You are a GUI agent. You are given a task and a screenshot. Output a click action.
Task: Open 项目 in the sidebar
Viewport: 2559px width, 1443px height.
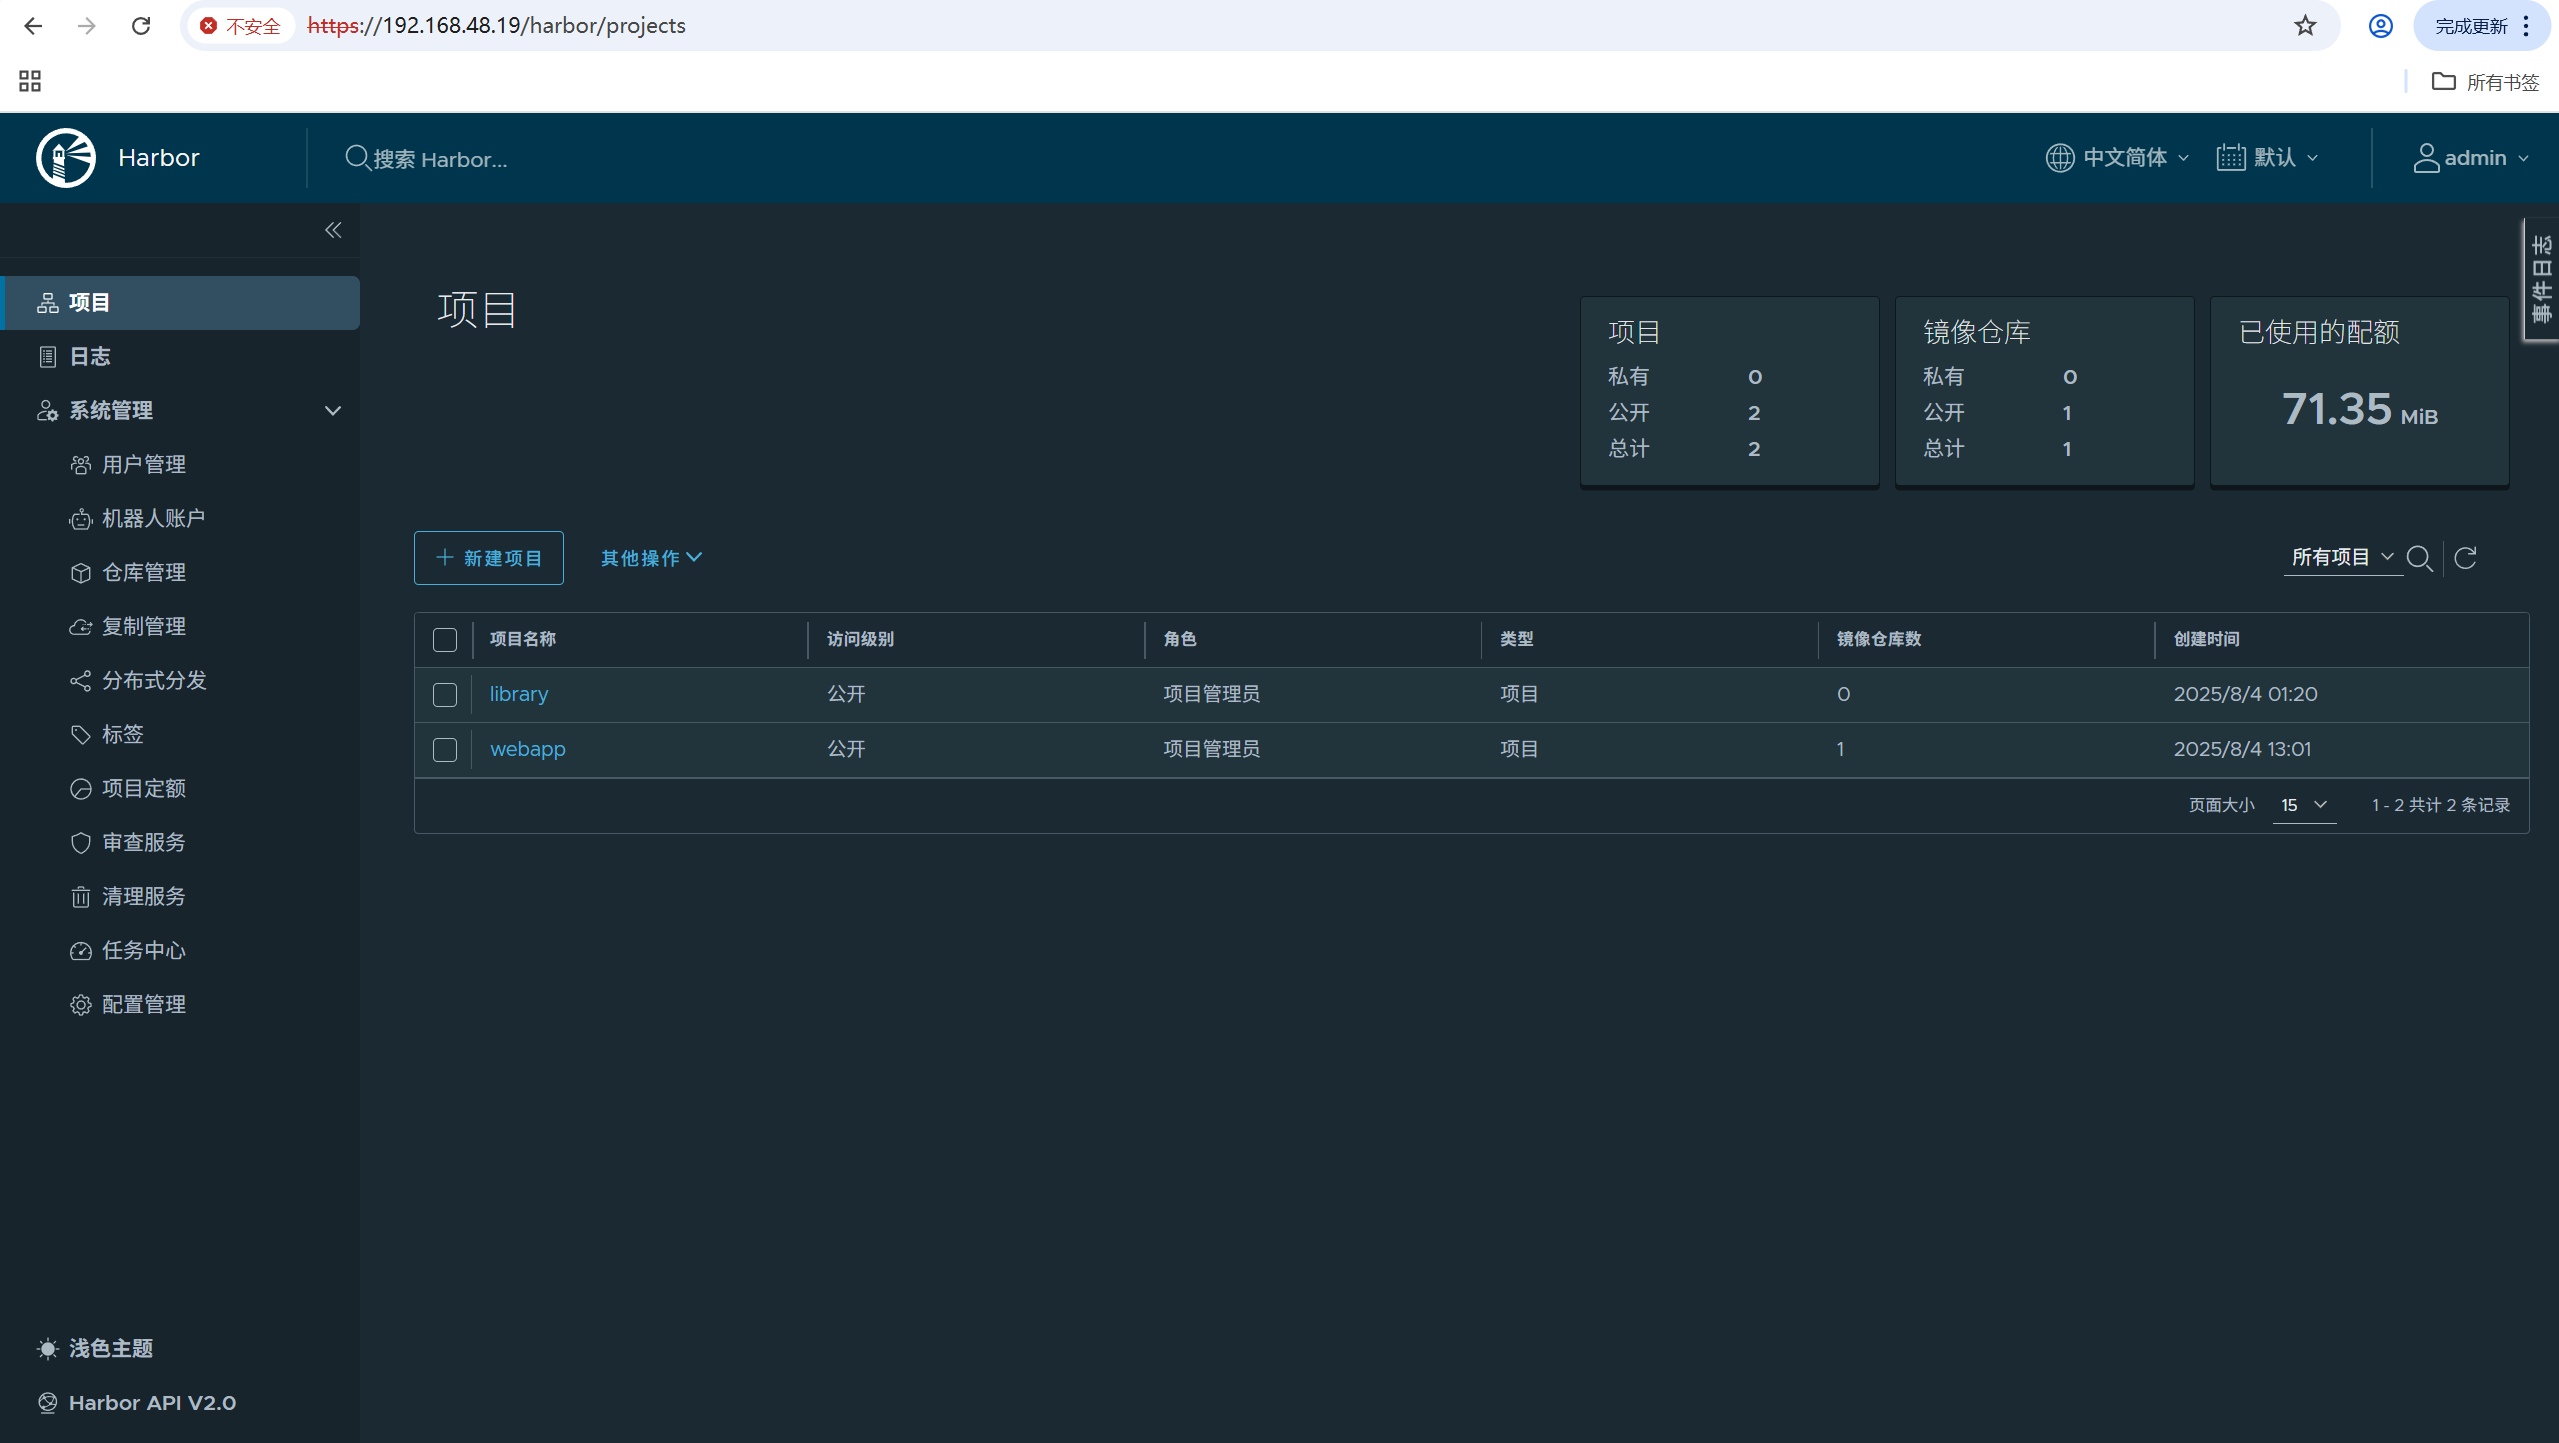180,303
